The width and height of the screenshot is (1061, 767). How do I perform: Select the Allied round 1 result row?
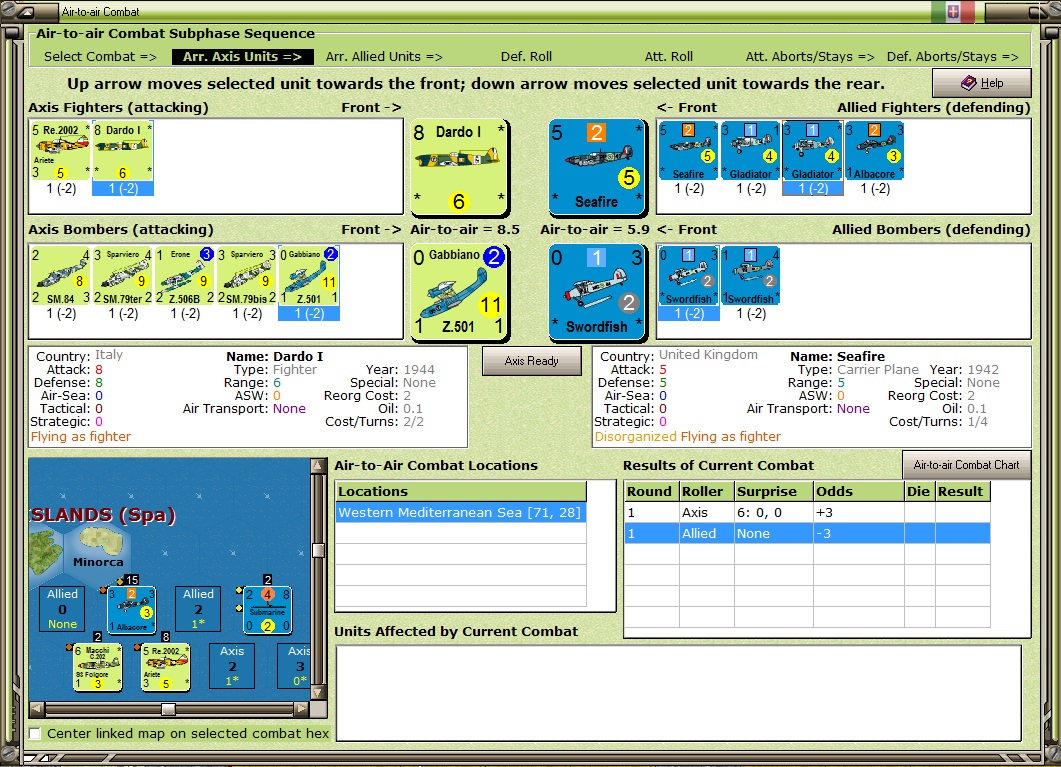coord(807,534)
